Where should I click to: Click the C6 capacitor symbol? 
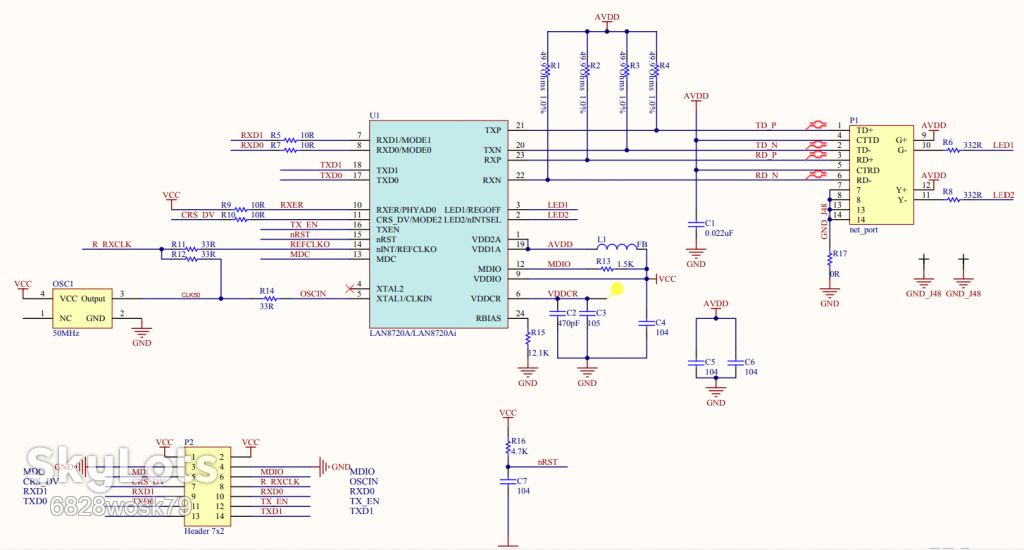[x=736, y=363]
